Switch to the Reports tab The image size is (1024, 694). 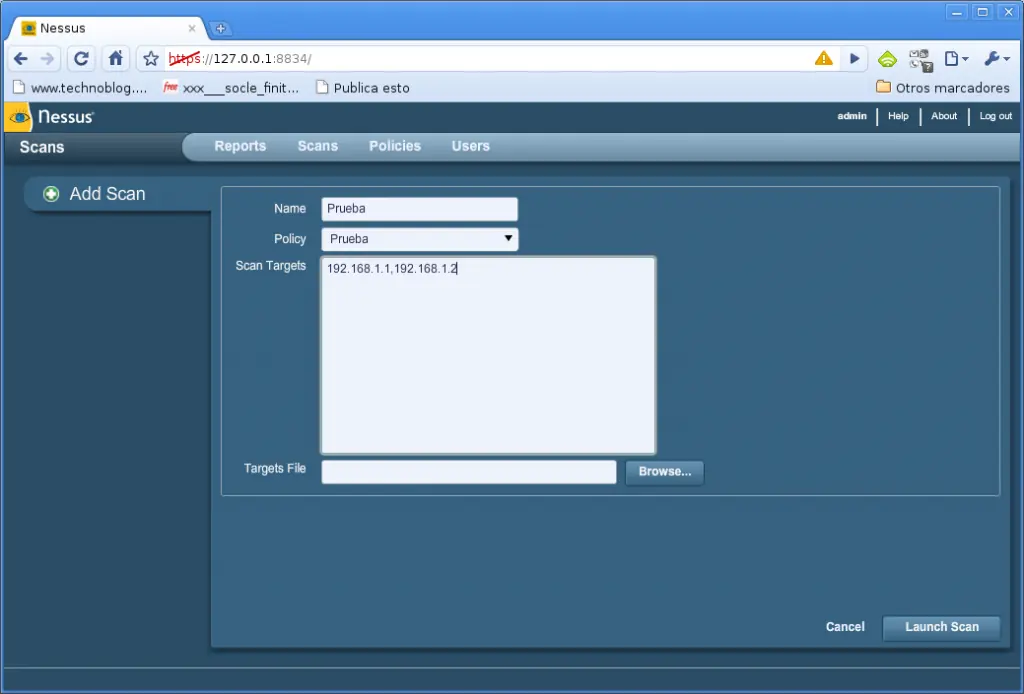pyautogui.click(x=240, y=146)
